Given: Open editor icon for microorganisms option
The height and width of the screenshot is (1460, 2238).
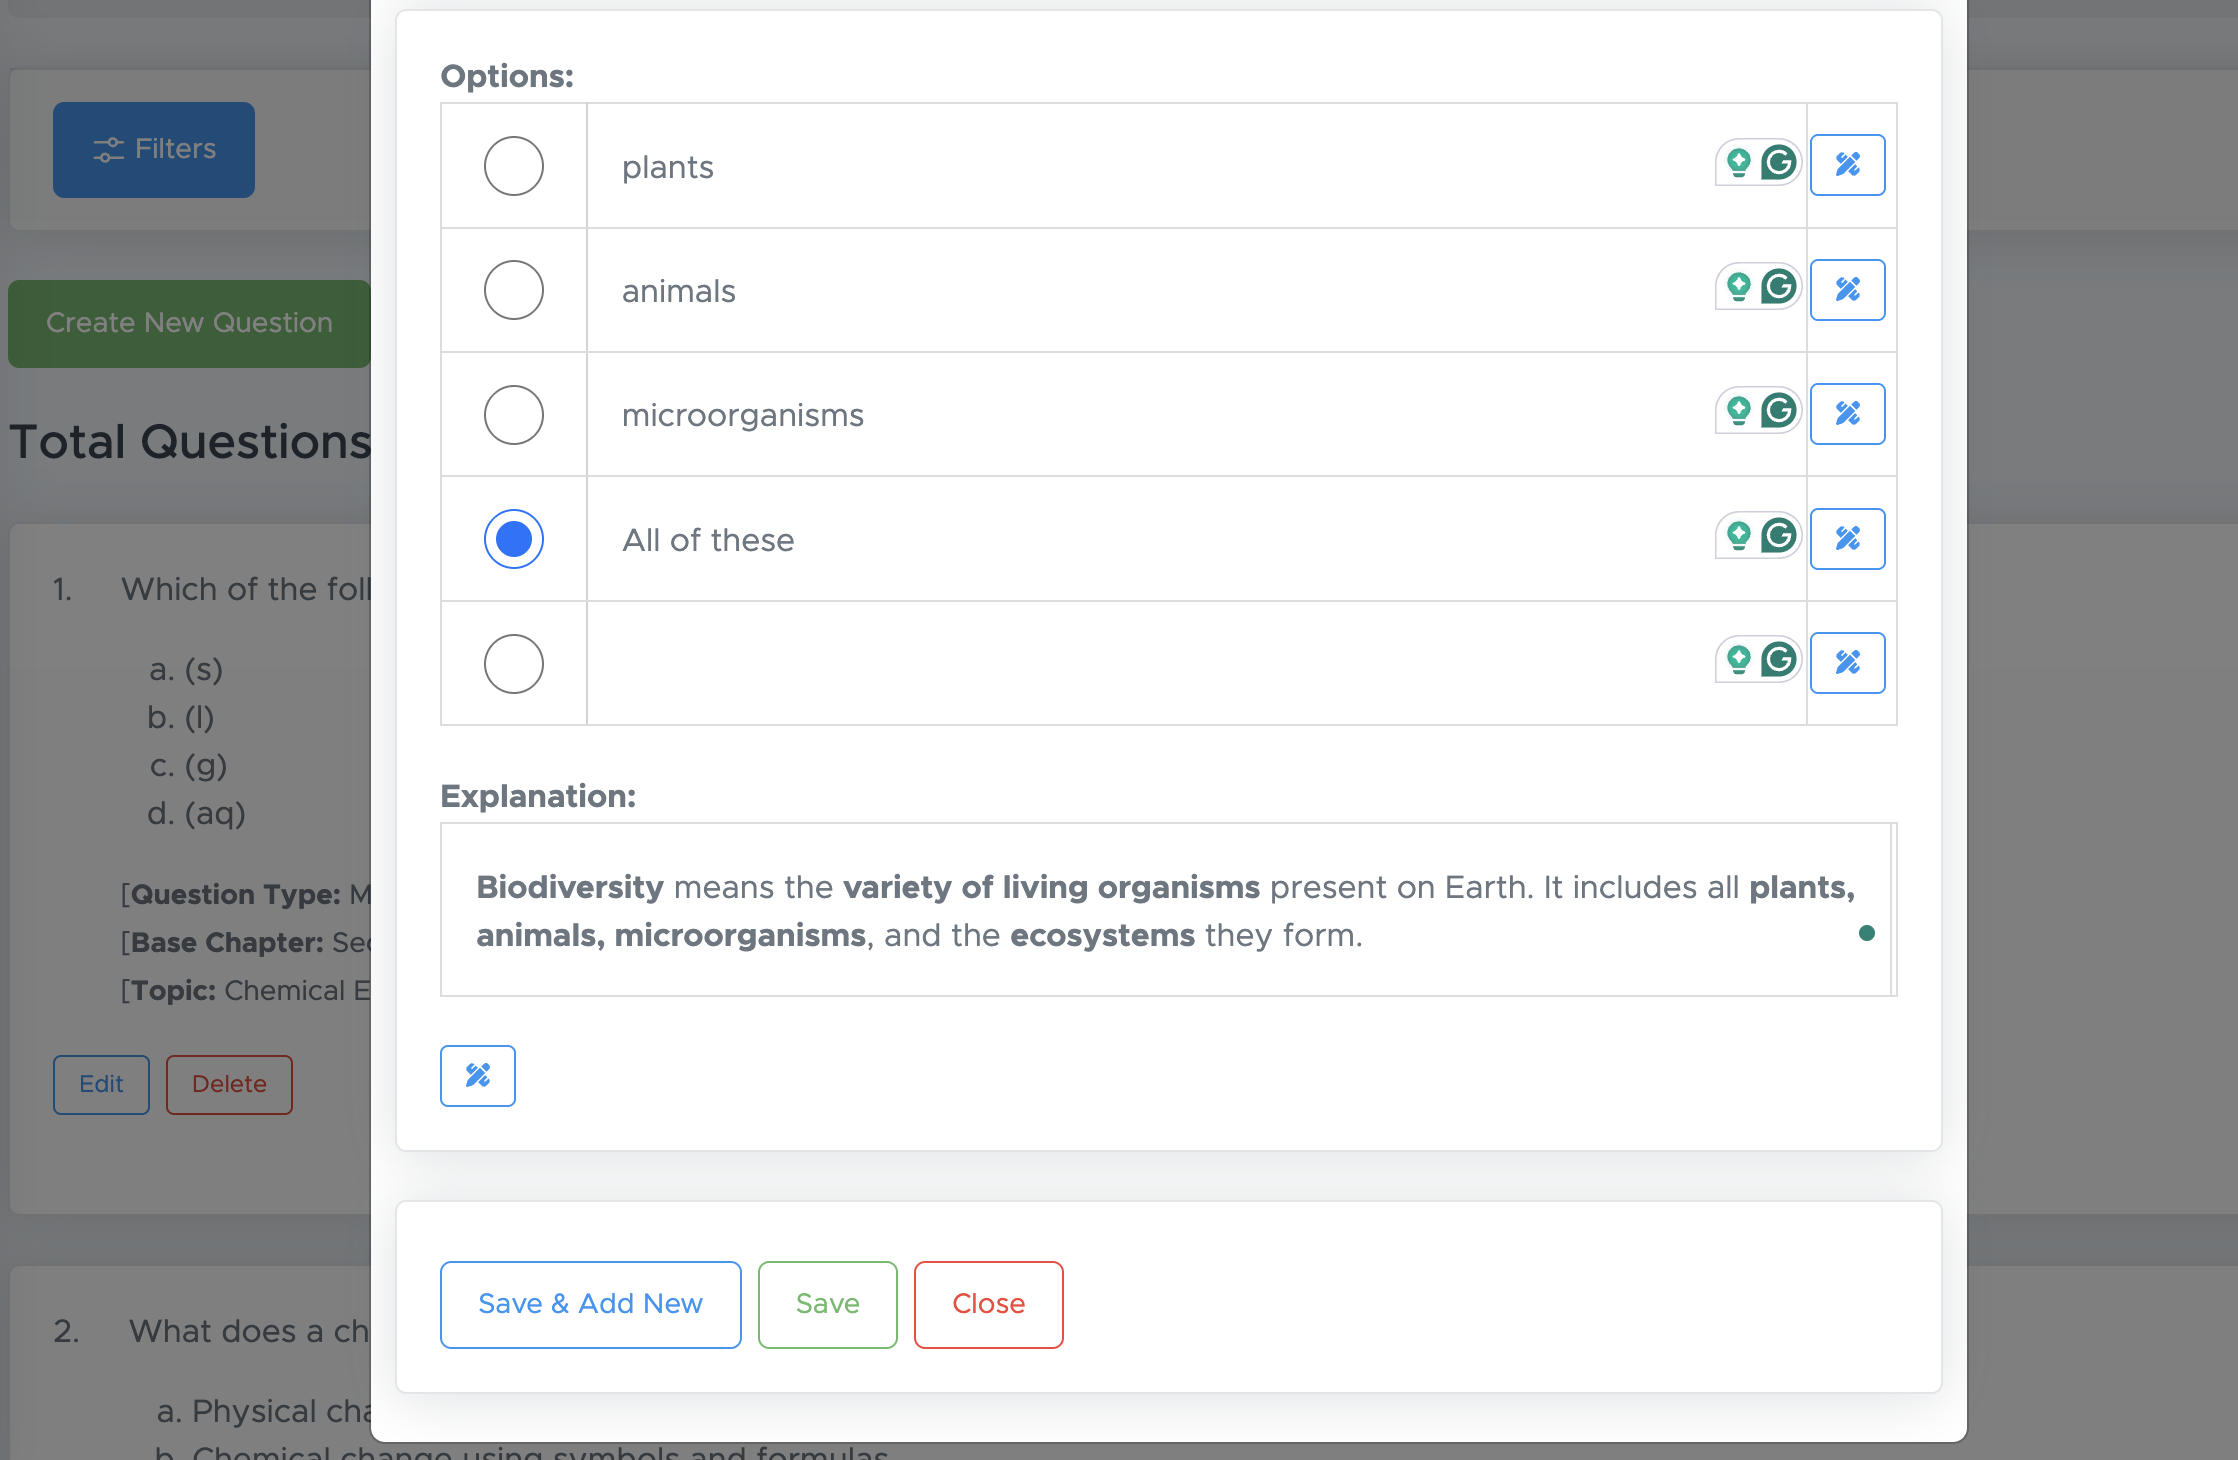Looking at the screenshot, I should click(1847, 414).
